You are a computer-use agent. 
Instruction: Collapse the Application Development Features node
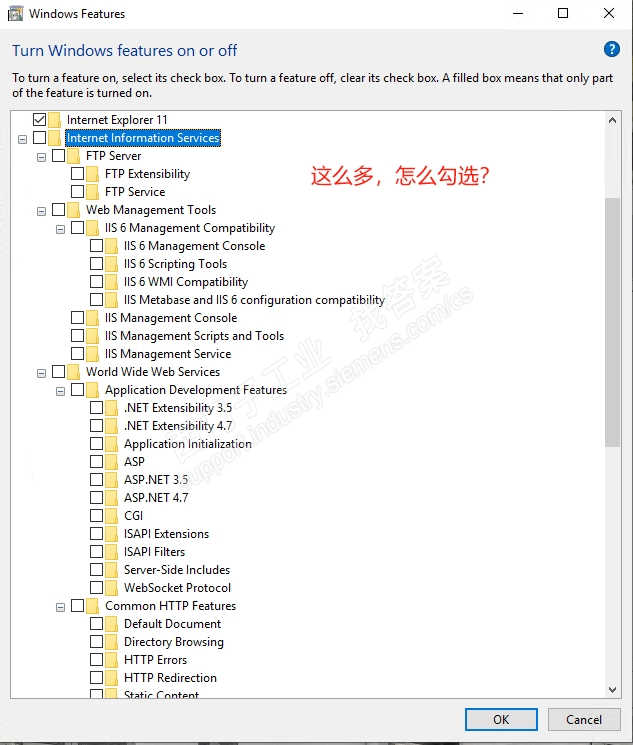click(60, 392)
